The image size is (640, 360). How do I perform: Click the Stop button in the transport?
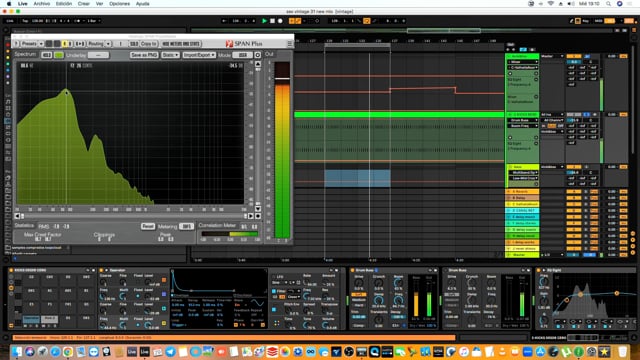pyautogui.click(x=272, y=21)
